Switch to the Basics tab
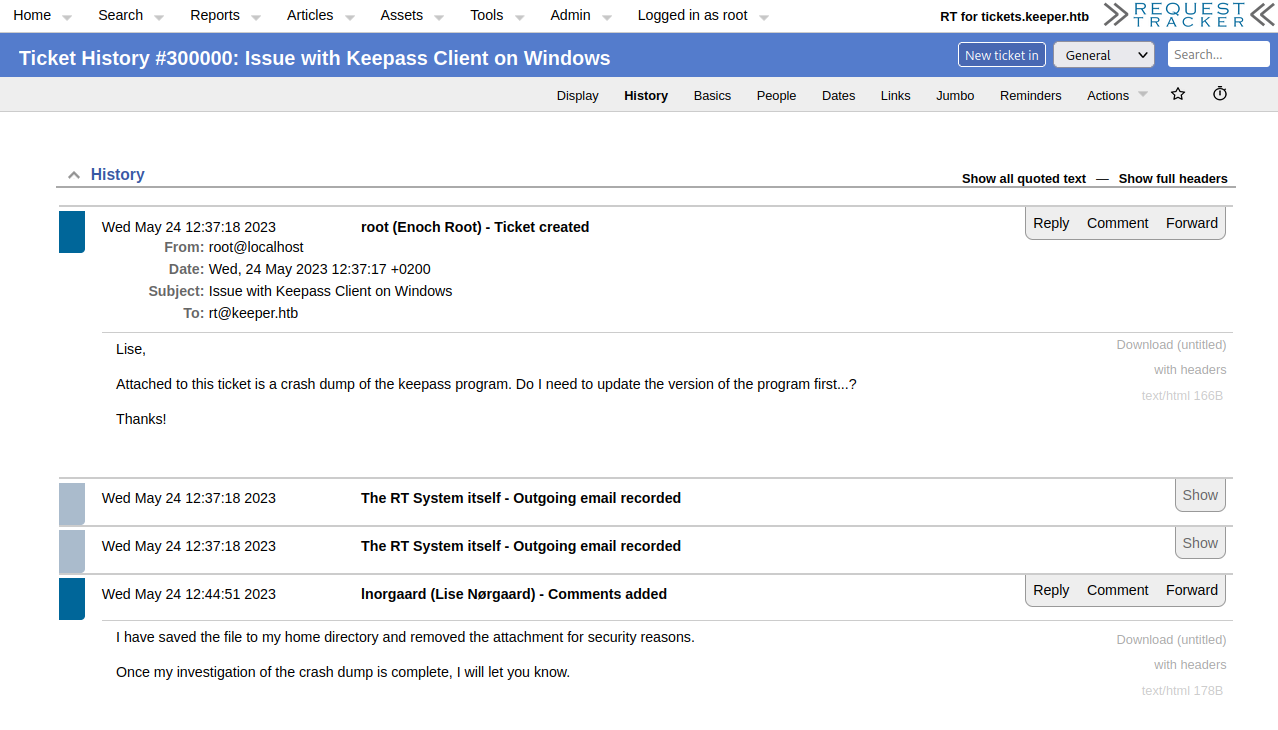Viewport: 1278px width, 730px height. point(712,96)
